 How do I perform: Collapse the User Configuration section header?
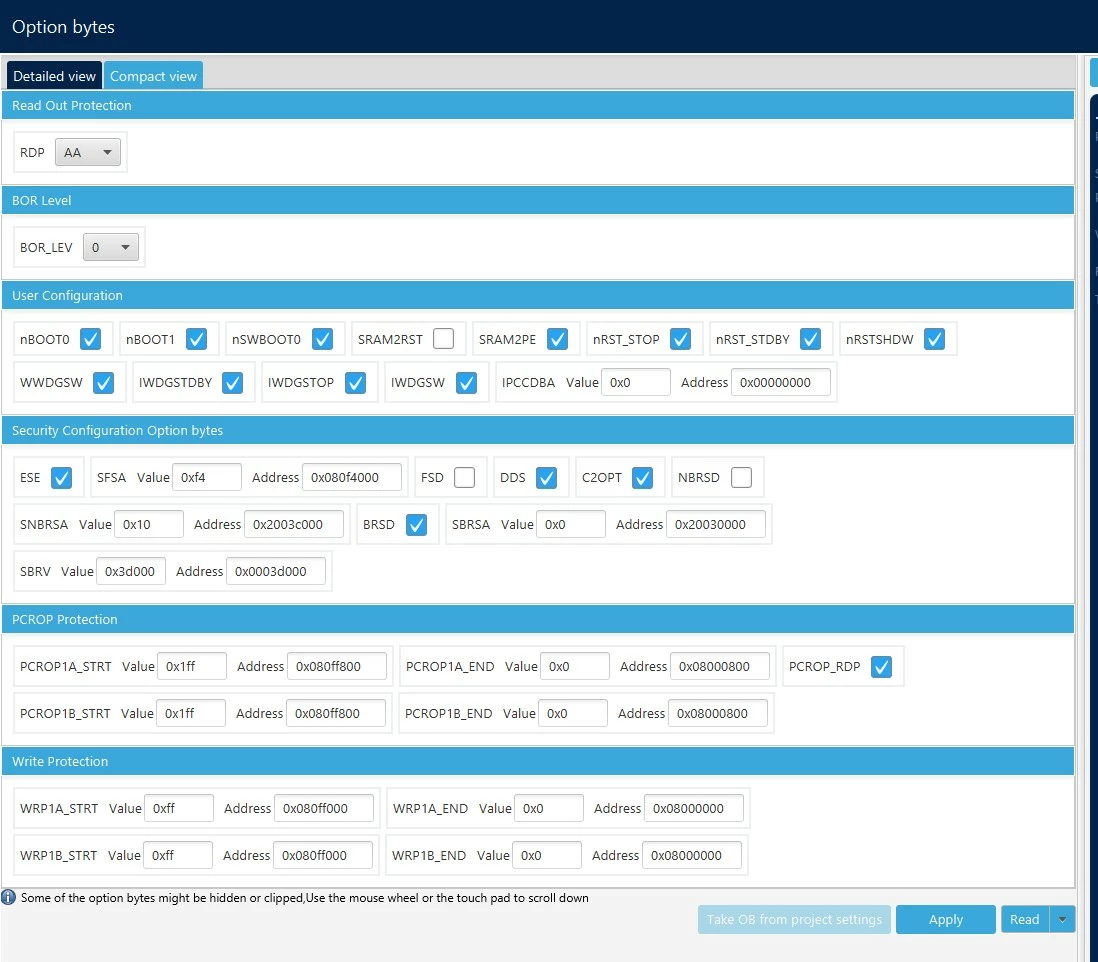click(x=538, y=295)
